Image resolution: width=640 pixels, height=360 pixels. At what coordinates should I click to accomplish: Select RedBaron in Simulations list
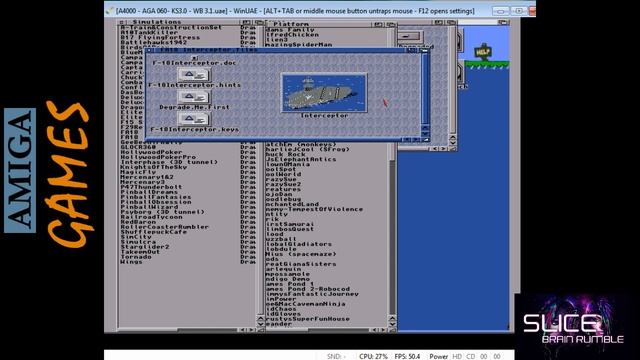tap(138, 222)
